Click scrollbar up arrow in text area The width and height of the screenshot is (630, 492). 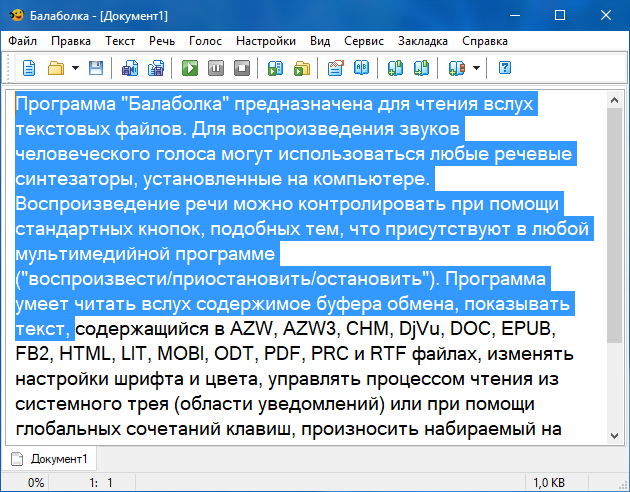pos(614,98)
